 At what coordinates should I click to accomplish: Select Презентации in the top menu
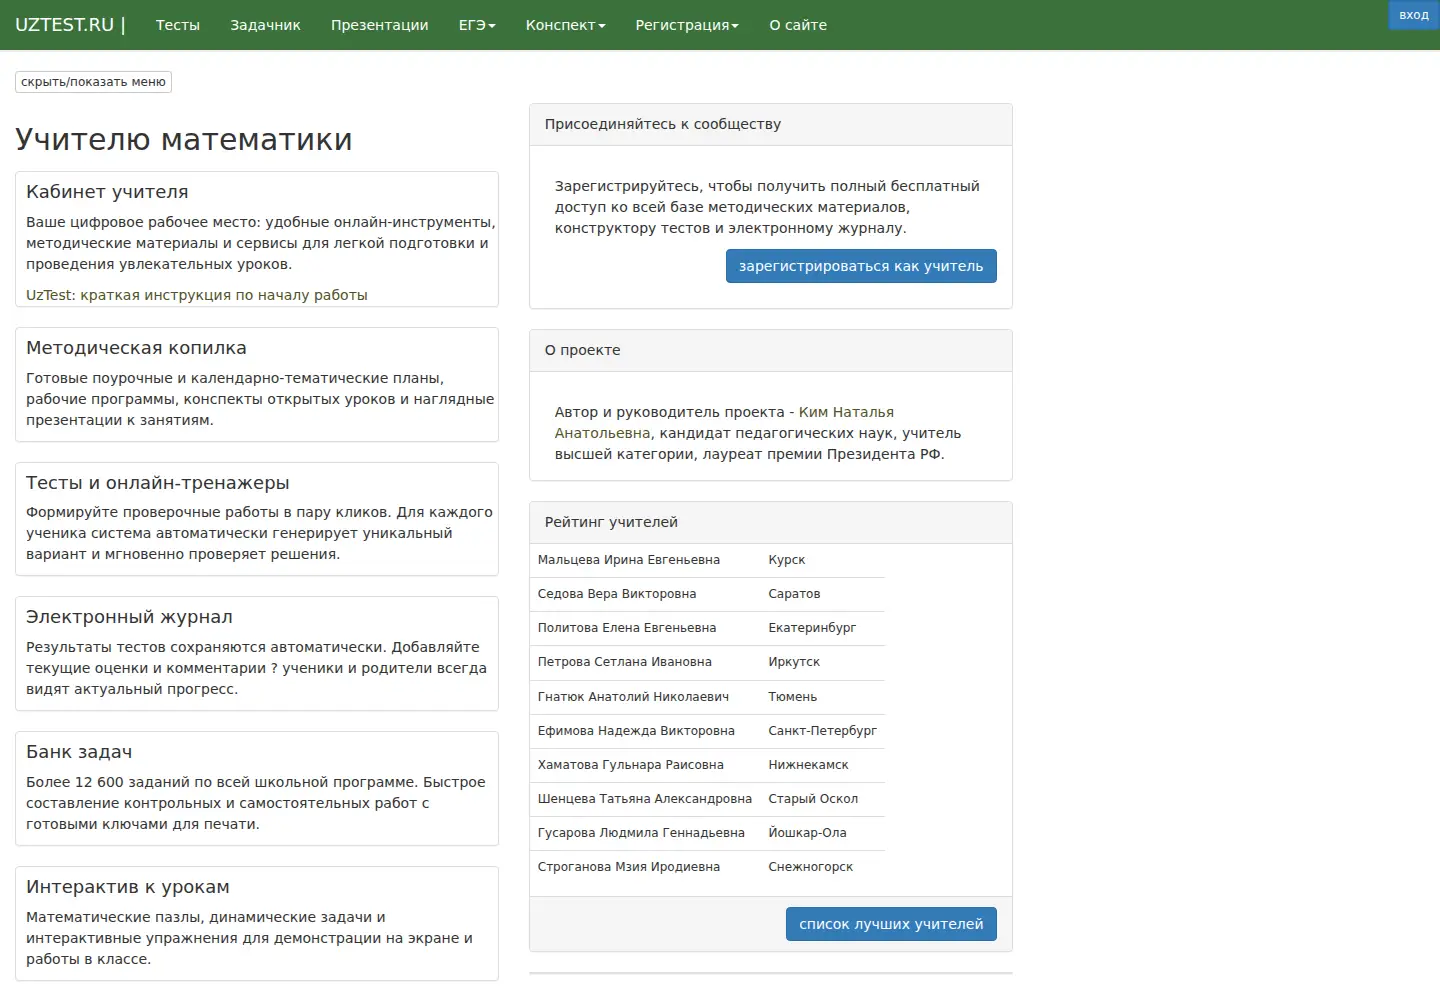coord(380,25)
